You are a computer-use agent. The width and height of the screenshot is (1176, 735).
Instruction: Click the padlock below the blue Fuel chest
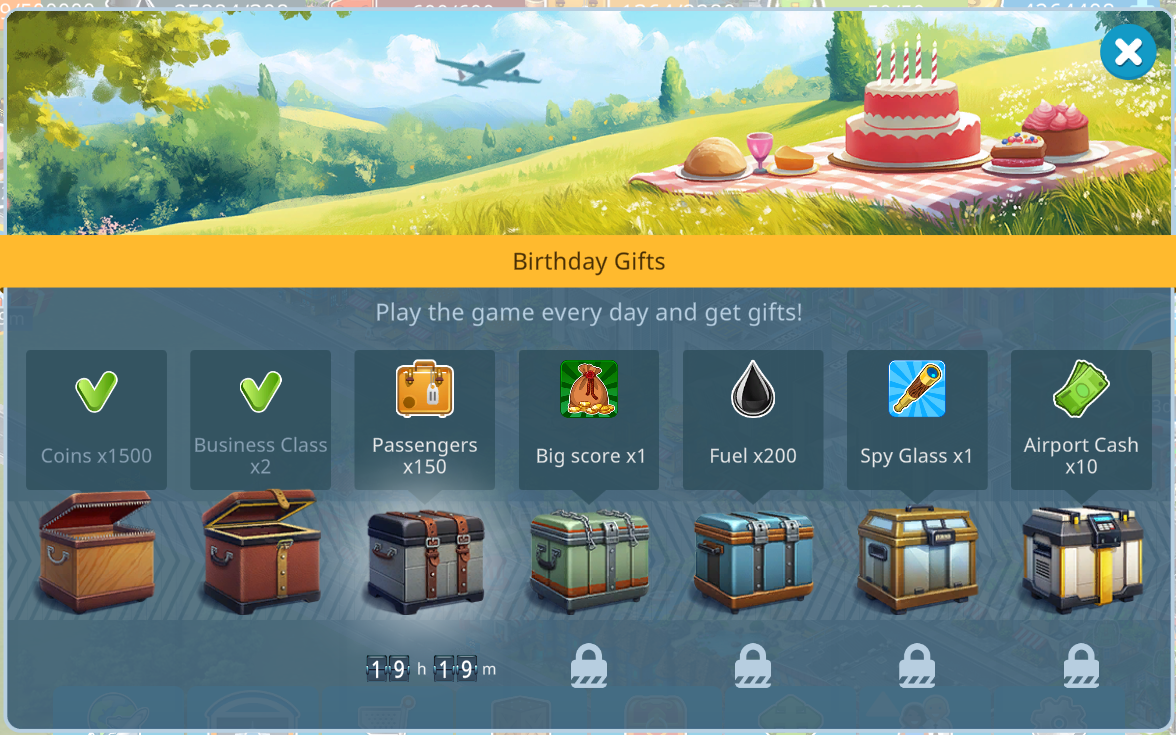click(753, 666)
